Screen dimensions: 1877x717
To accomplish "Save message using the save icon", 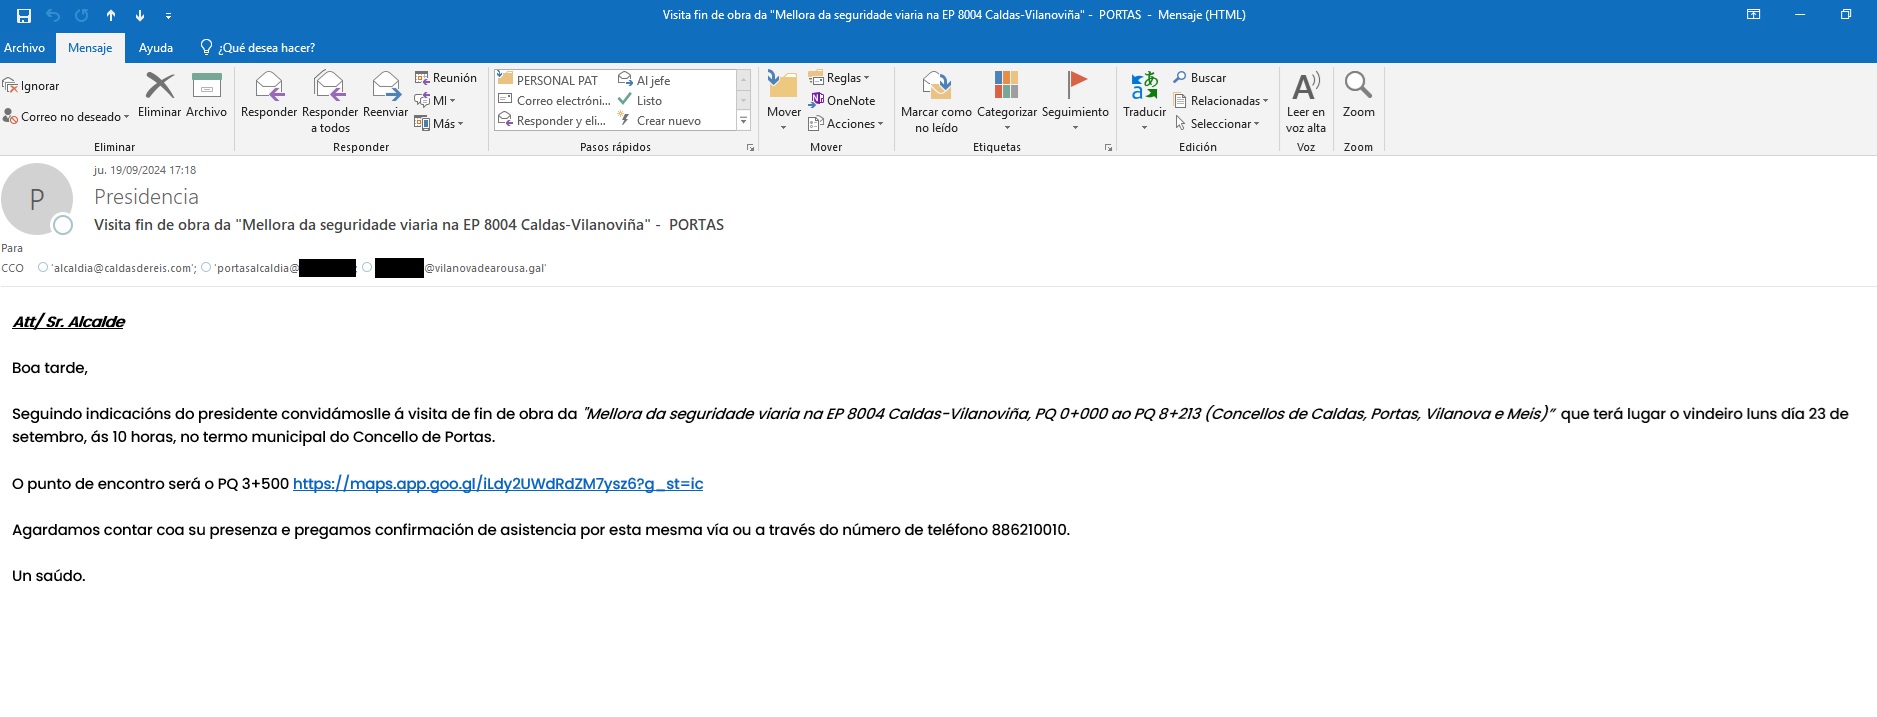I will pyautogui.click(x=24, y=15).
